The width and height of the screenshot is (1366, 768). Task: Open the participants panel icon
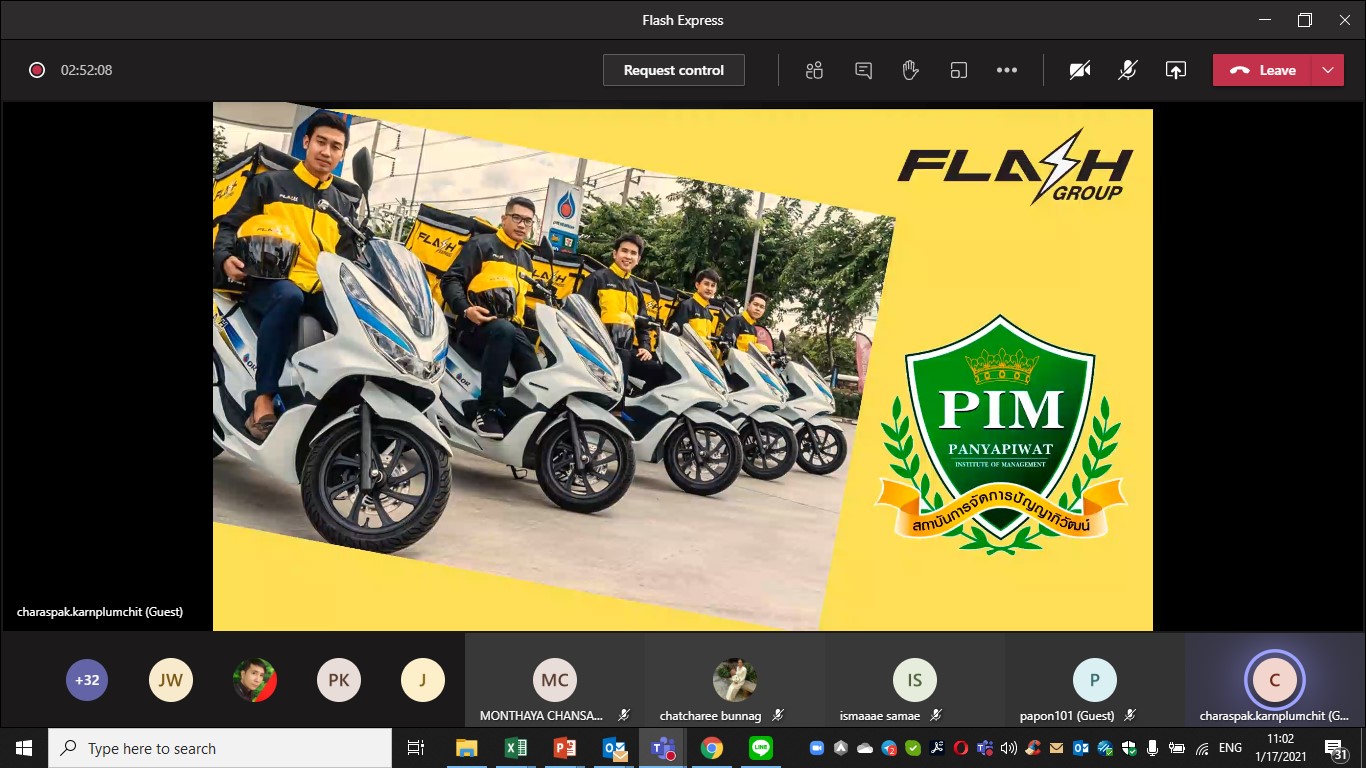pyautogui.click(x=814, y=70)
